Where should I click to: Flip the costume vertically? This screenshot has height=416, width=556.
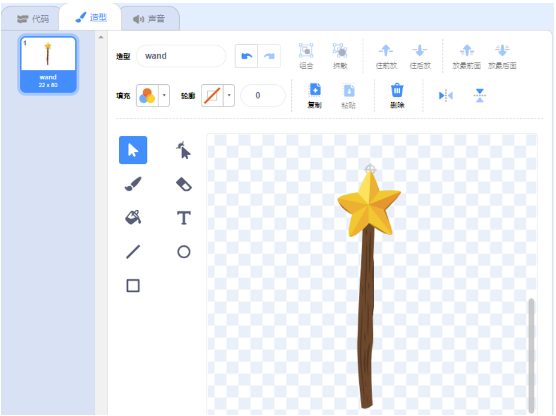tap(480, 95)
